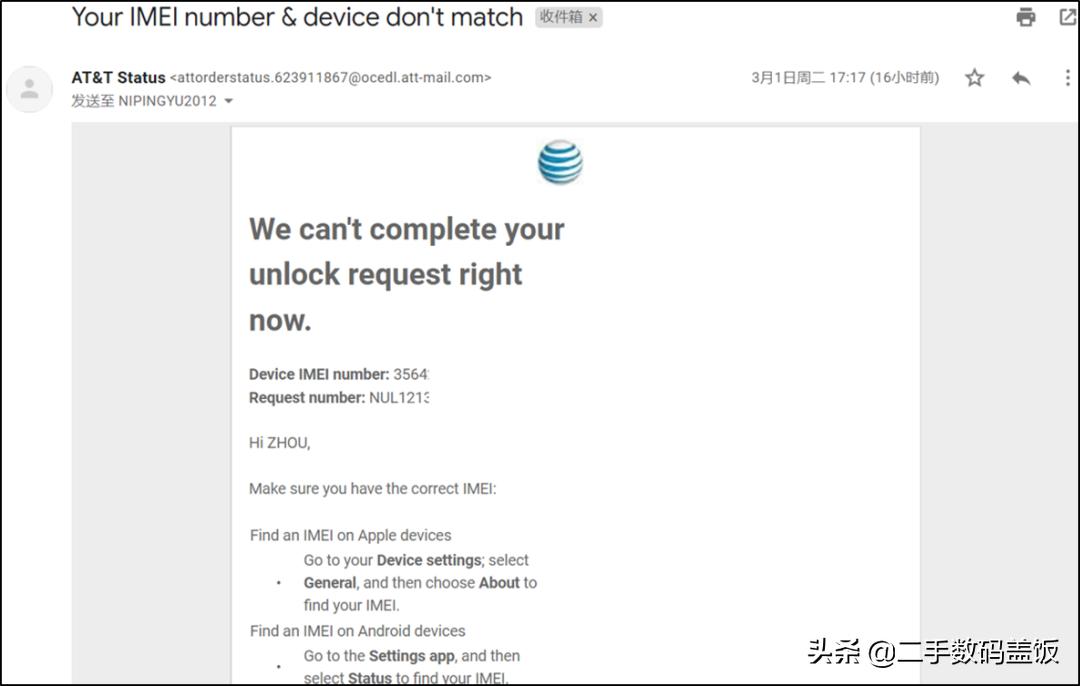The width and height of the screenshot is (1080, 686).
Task: Open the email in a new window
Action: click(1068, 17)
